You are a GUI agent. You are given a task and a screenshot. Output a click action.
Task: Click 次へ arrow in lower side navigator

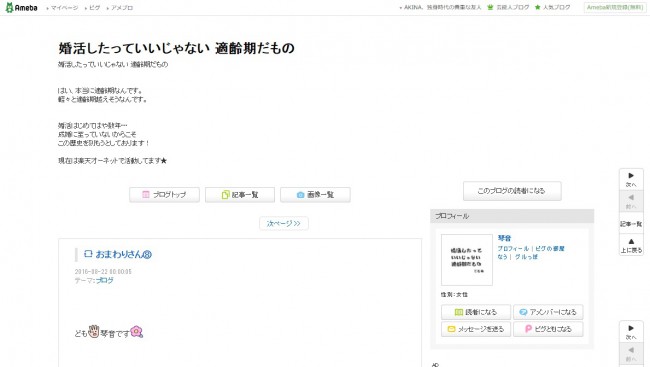pos(631,332)
